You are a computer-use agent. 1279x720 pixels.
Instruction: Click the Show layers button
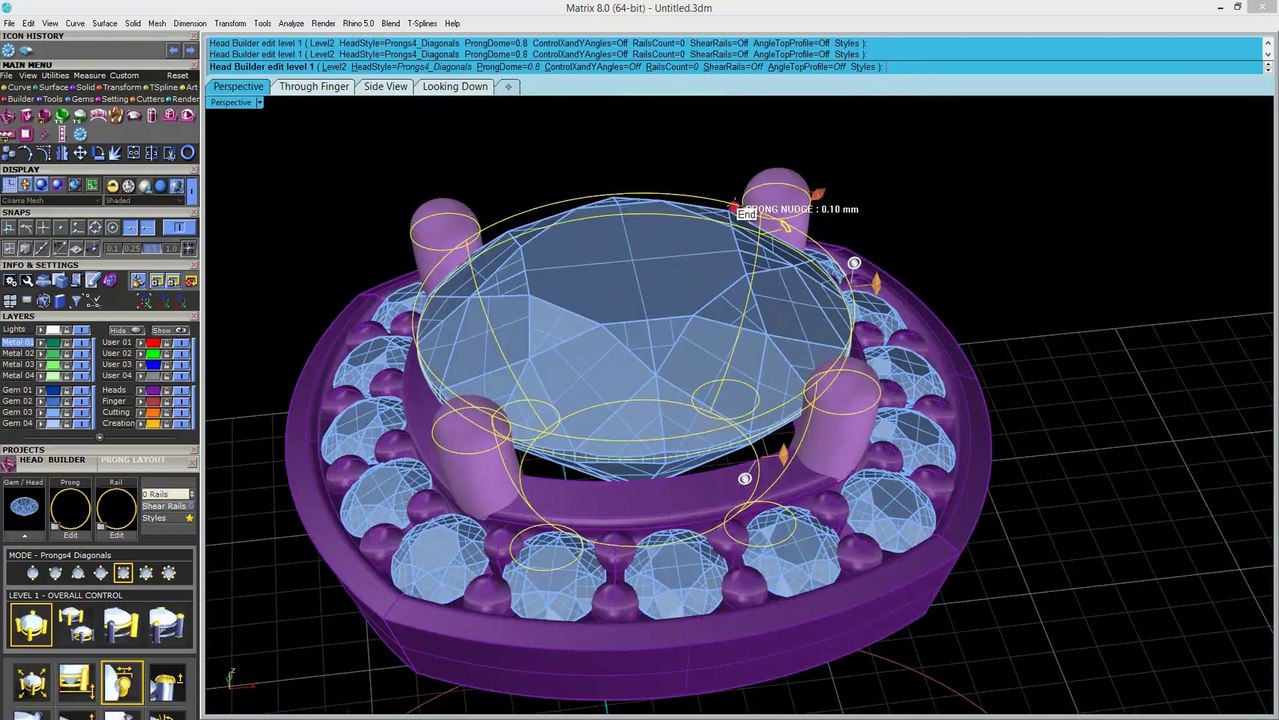coord(170,330)
